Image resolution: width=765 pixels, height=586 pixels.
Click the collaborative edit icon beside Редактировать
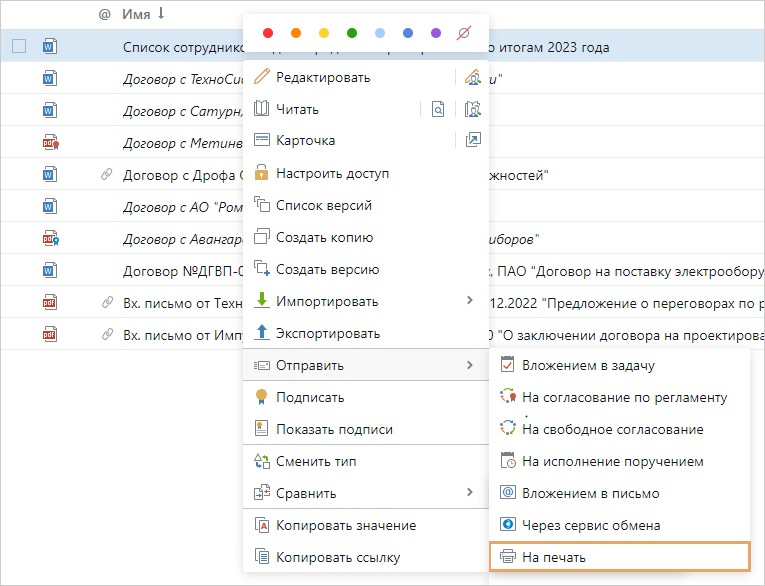[x=473, y=78]
